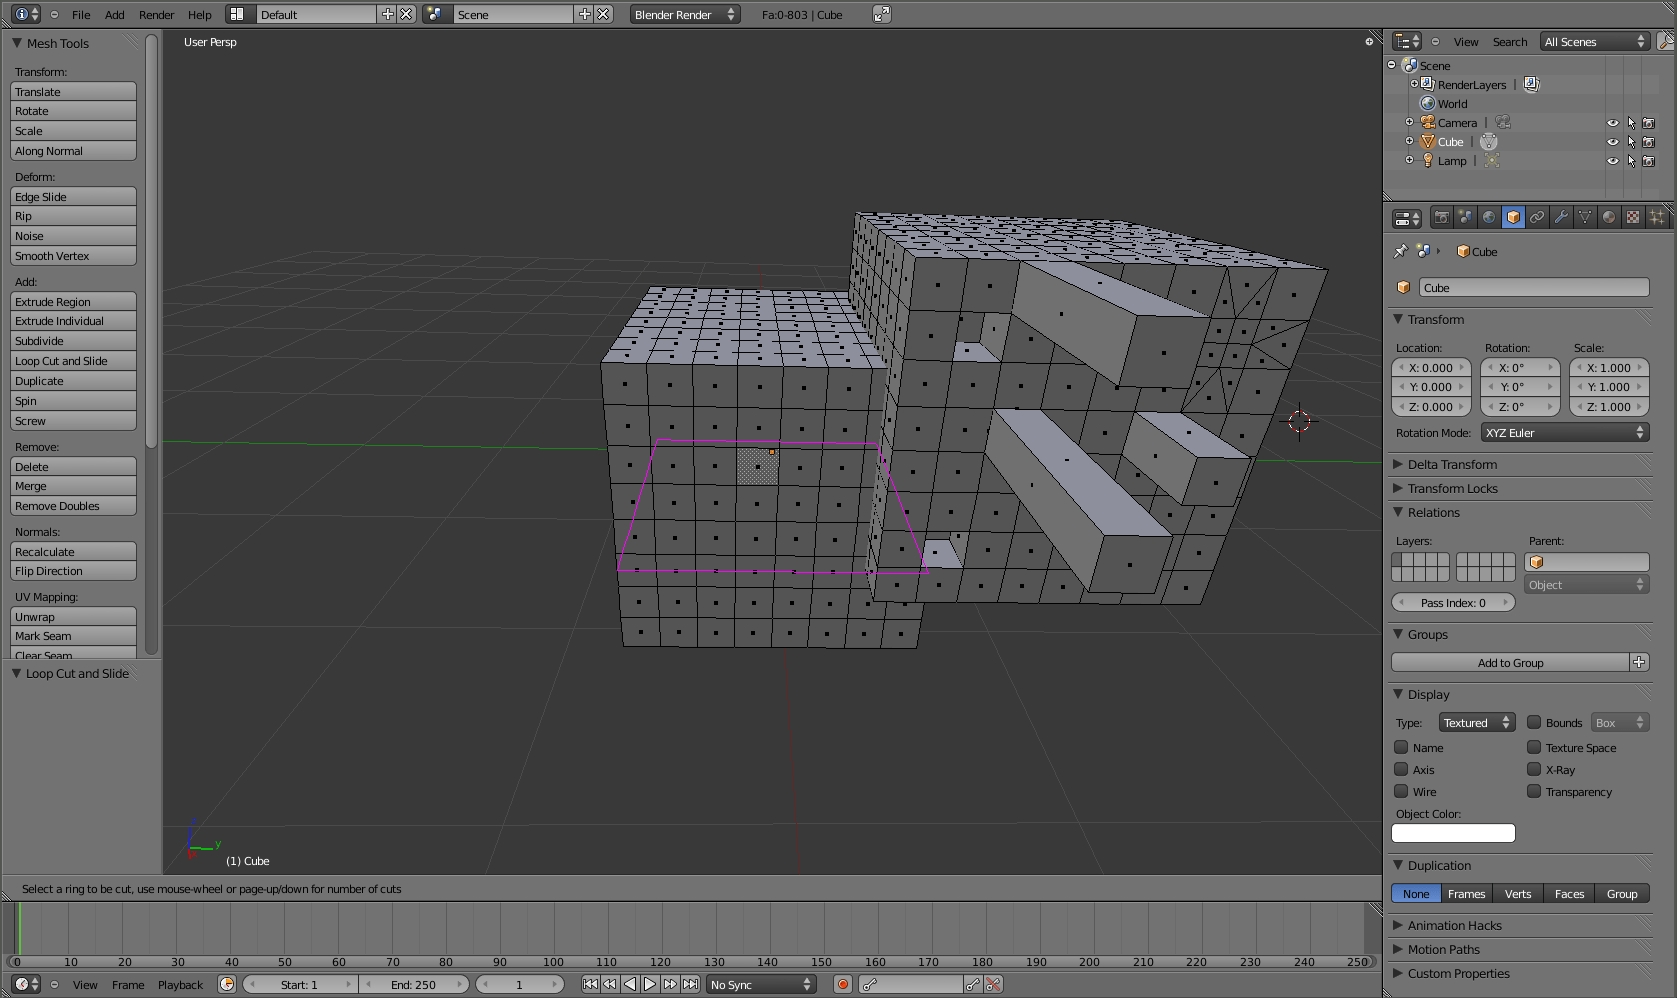The width and height of the screenshot is (1677, 998).
Task: Click the Cube object name field
Action: pyautogui.click(x=1534, y=287)
